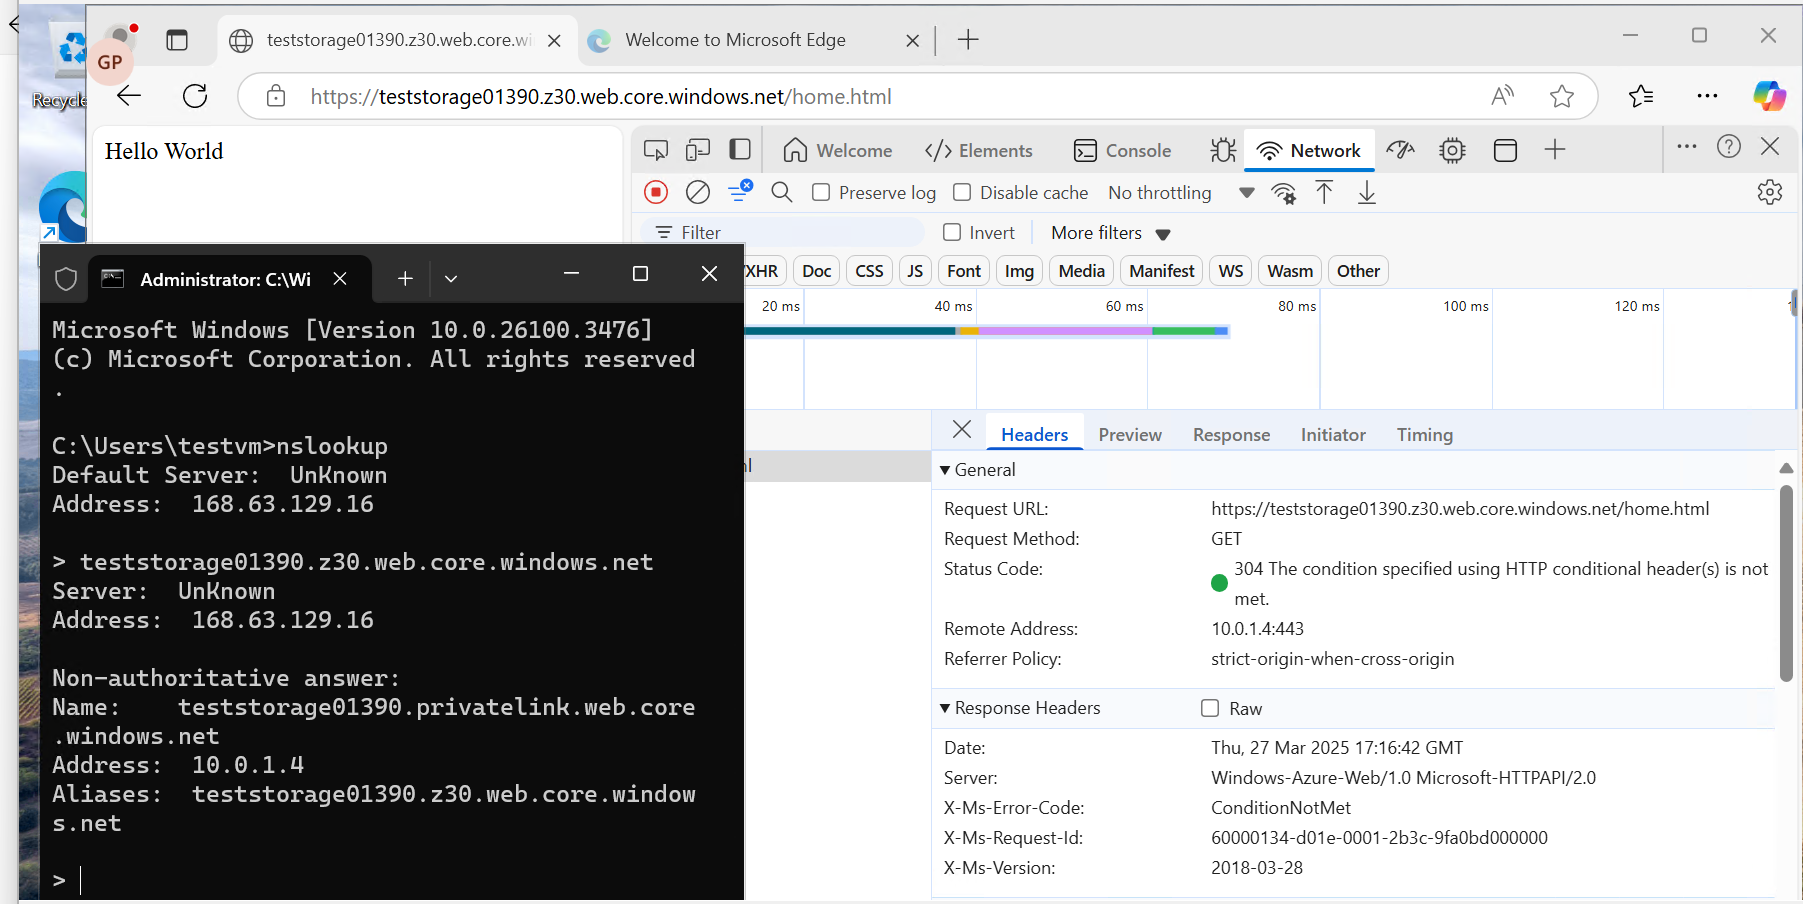Filter requests by Img type
The image size is (1803, 904).
click(1019, 271)
